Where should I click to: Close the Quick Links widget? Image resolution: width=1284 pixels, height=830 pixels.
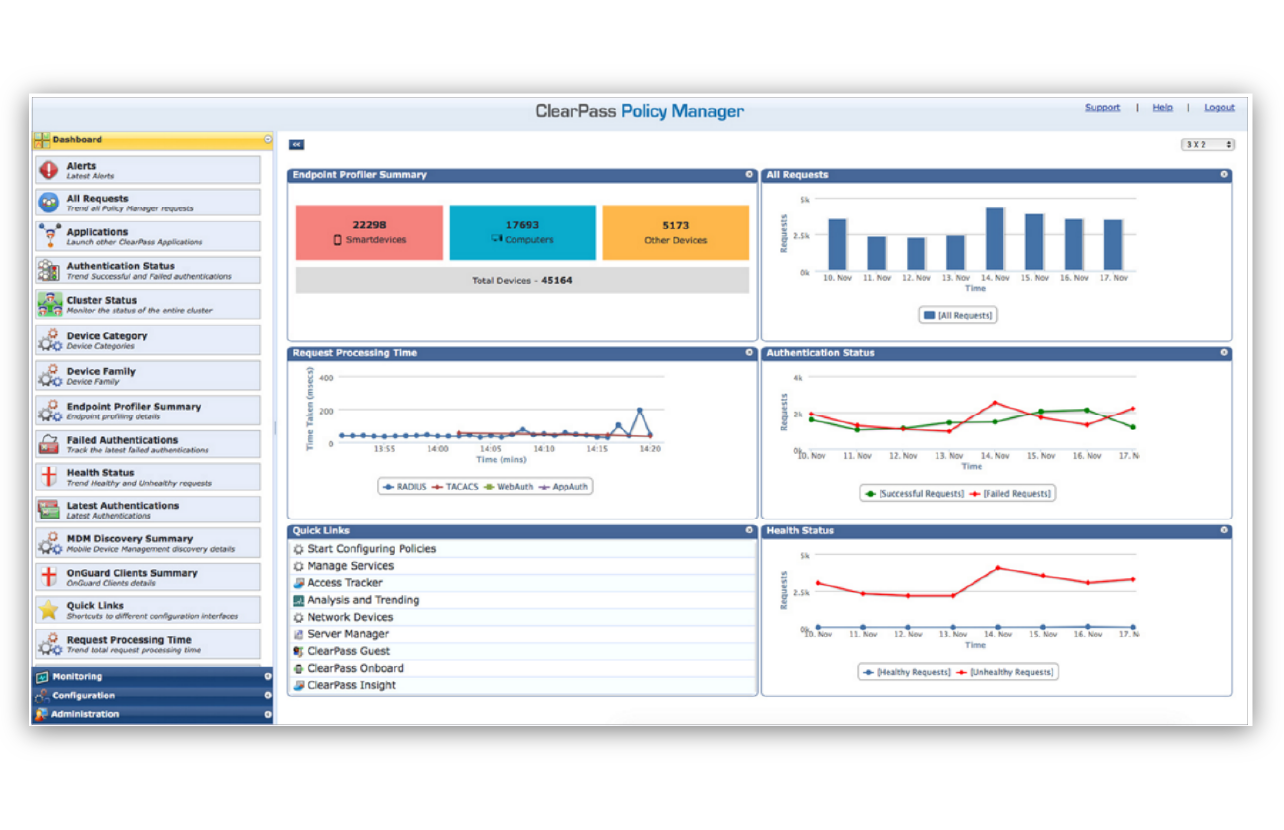coord(749,530)
